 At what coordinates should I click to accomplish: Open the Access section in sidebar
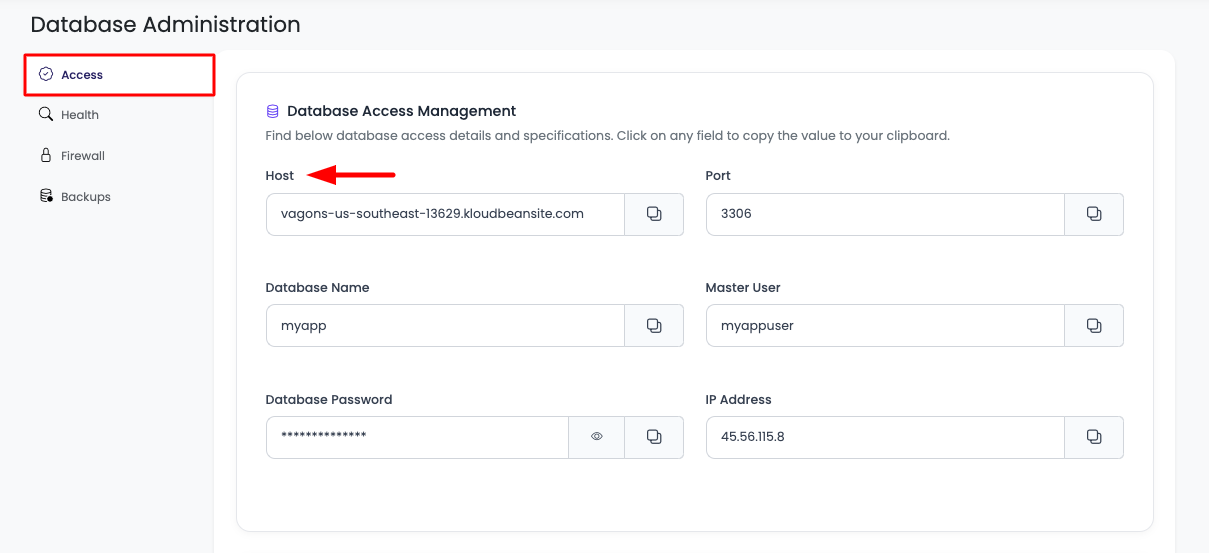click(x=120, y=75)
